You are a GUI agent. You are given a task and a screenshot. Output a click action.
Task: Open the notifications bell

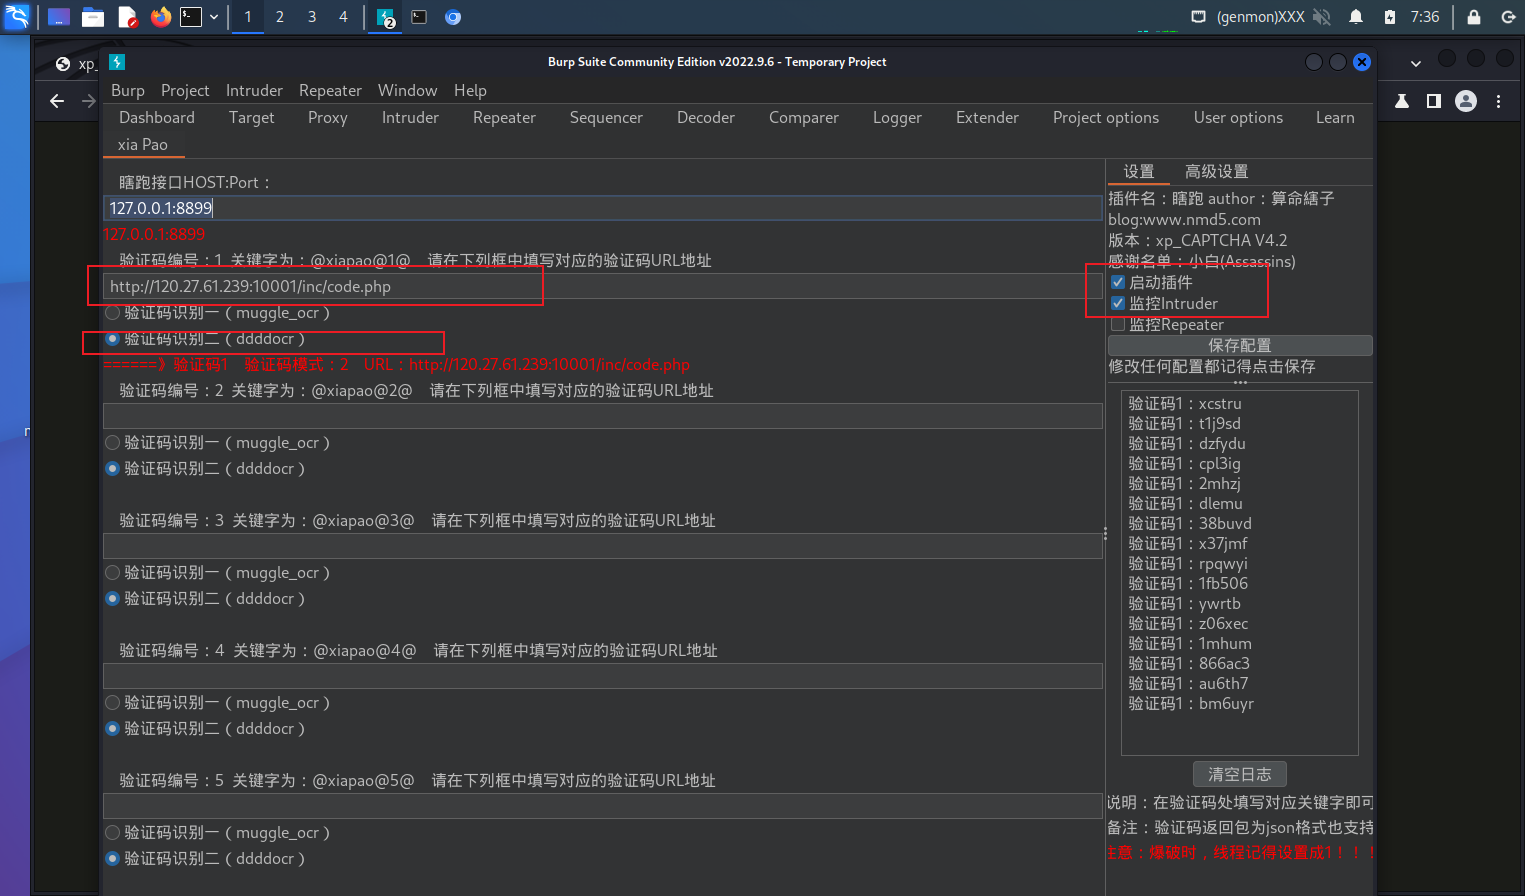1356,17
